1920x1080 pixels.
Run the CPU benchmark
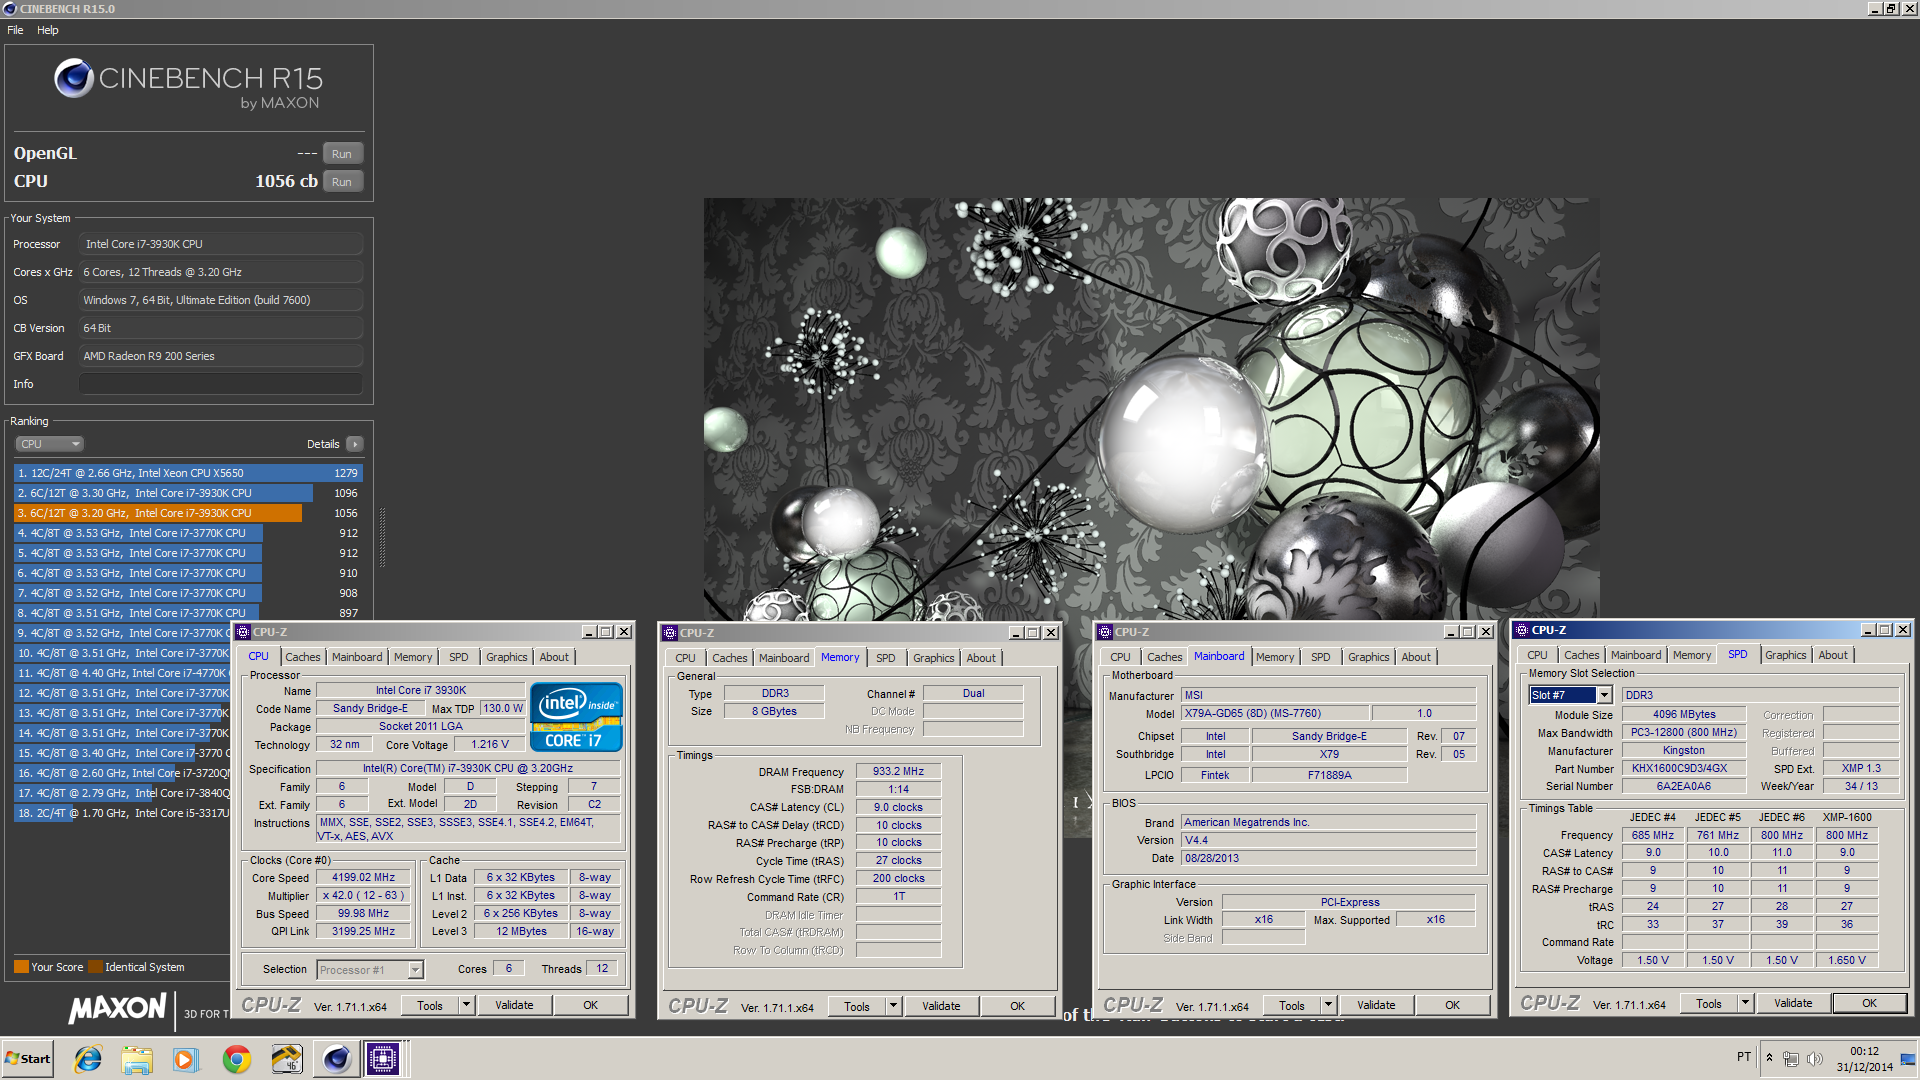[342, 182]
